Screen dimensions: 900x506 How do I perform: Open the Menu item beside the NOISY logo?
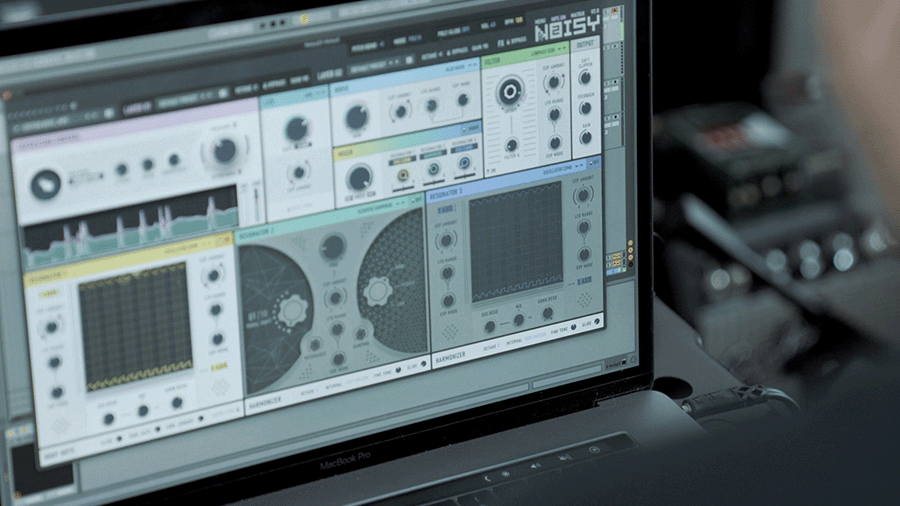point(540,22)
